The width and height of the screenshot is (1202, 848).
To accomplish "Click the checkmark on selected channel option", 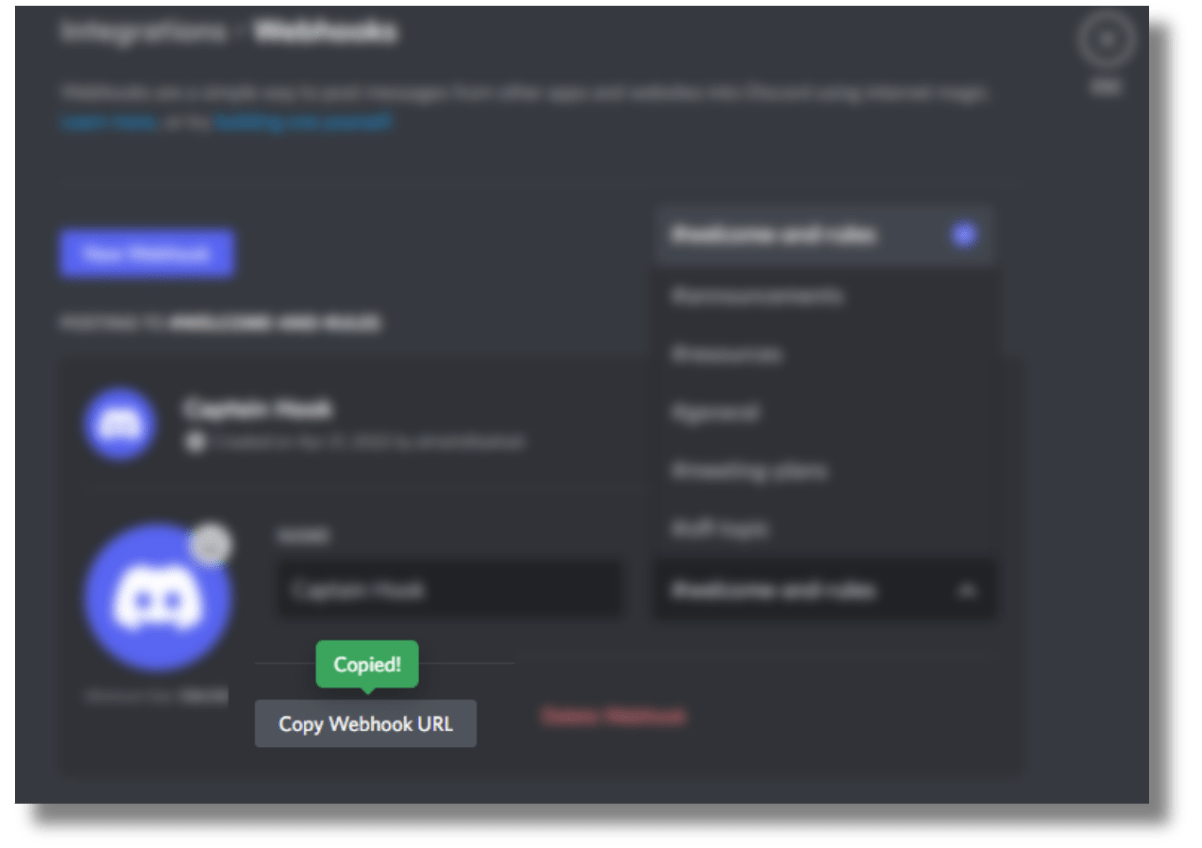I will coord(963,236).
